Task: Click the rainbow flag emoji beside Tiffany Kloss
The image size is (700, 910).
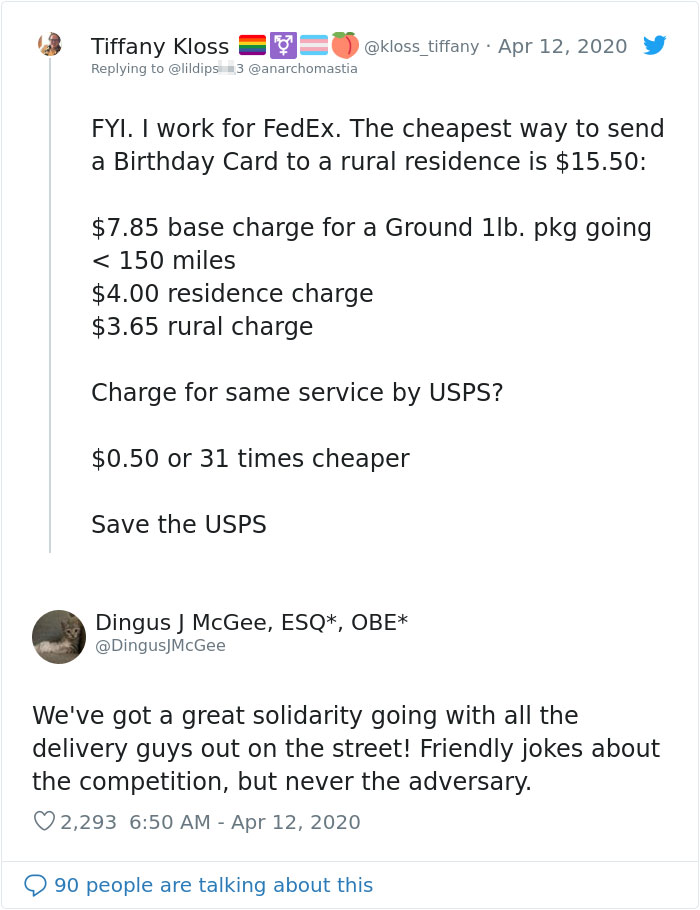Action: coord(252,44)
